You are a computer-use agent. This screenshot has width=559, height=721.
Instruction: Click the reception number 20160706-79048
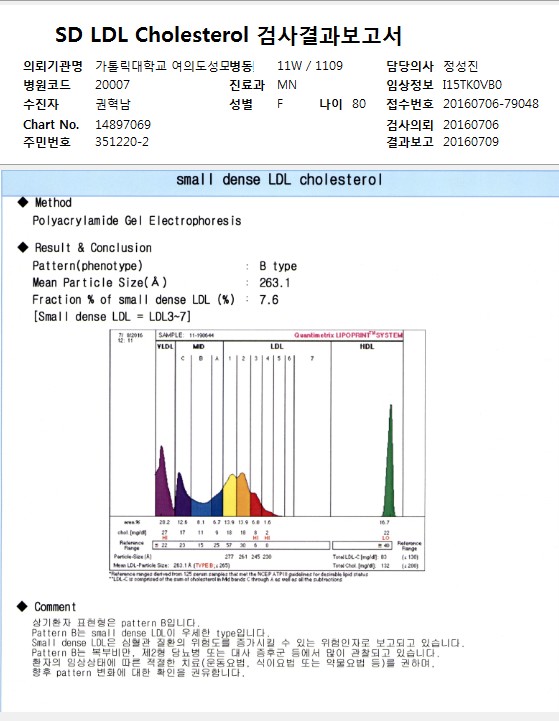click(491, 104)
